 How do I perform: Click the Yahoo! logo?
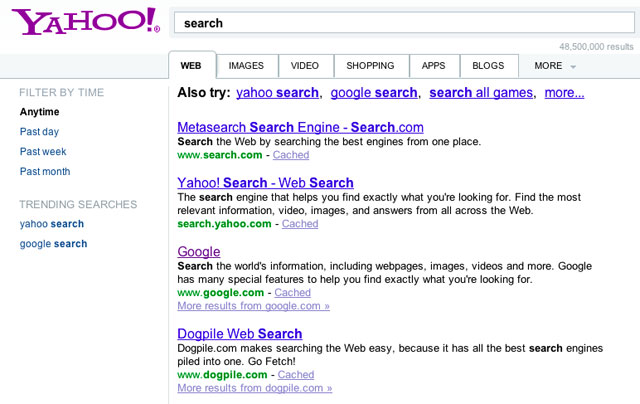(86, 21)
